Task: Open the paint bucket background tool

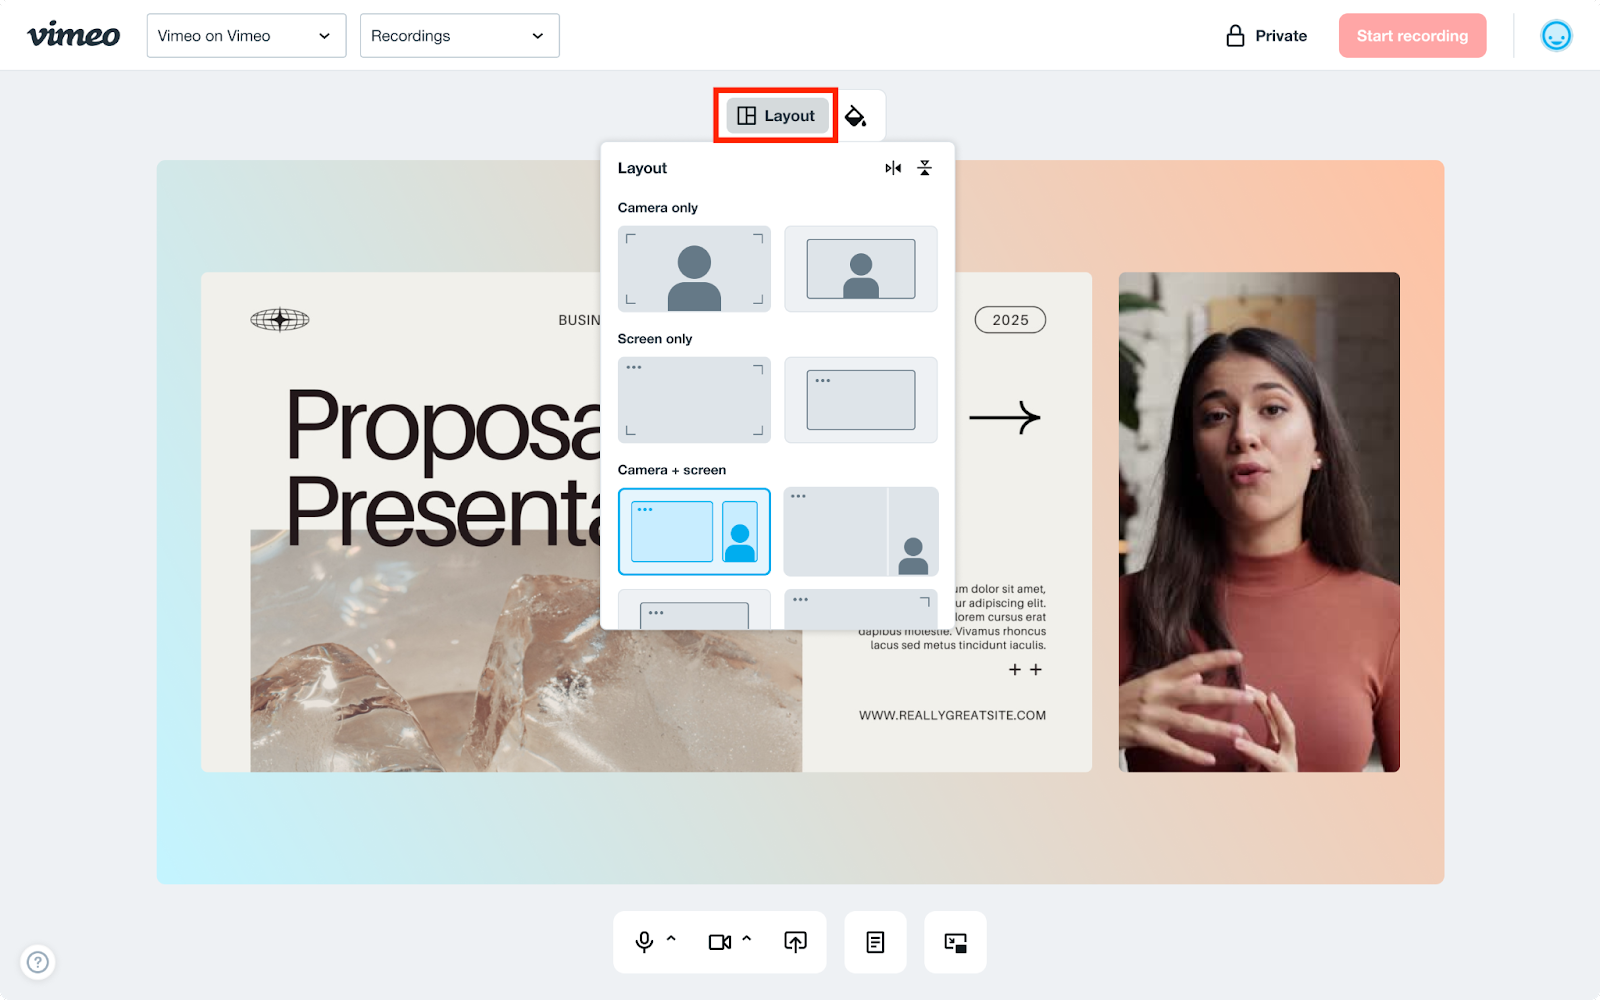Action: coord(855,116)
